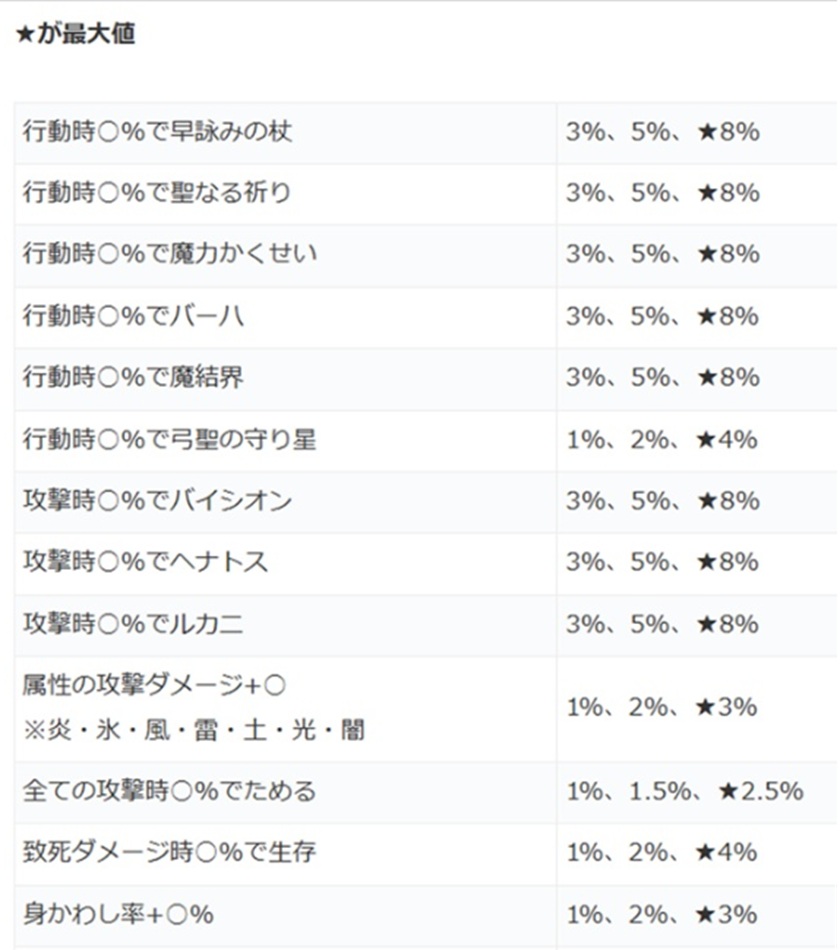840x950 pixels.
Task: Click the value cell beside 致死ダメージ時 row
Action: (x=661, y=853)
